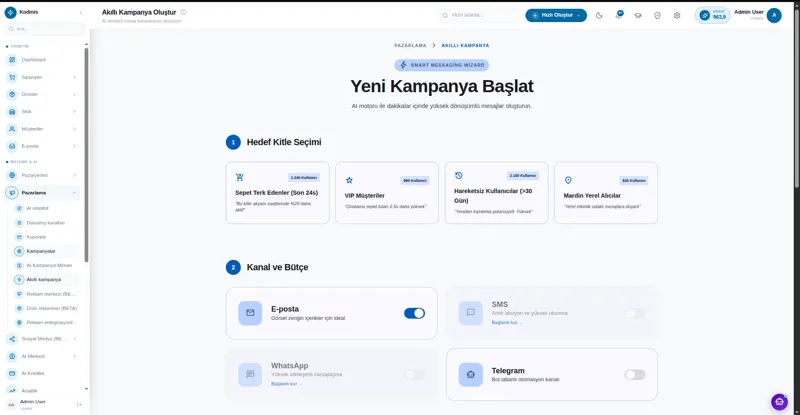Expand the E-posta submenu chevron
The image size is (800, 415).
coord(74,146)
